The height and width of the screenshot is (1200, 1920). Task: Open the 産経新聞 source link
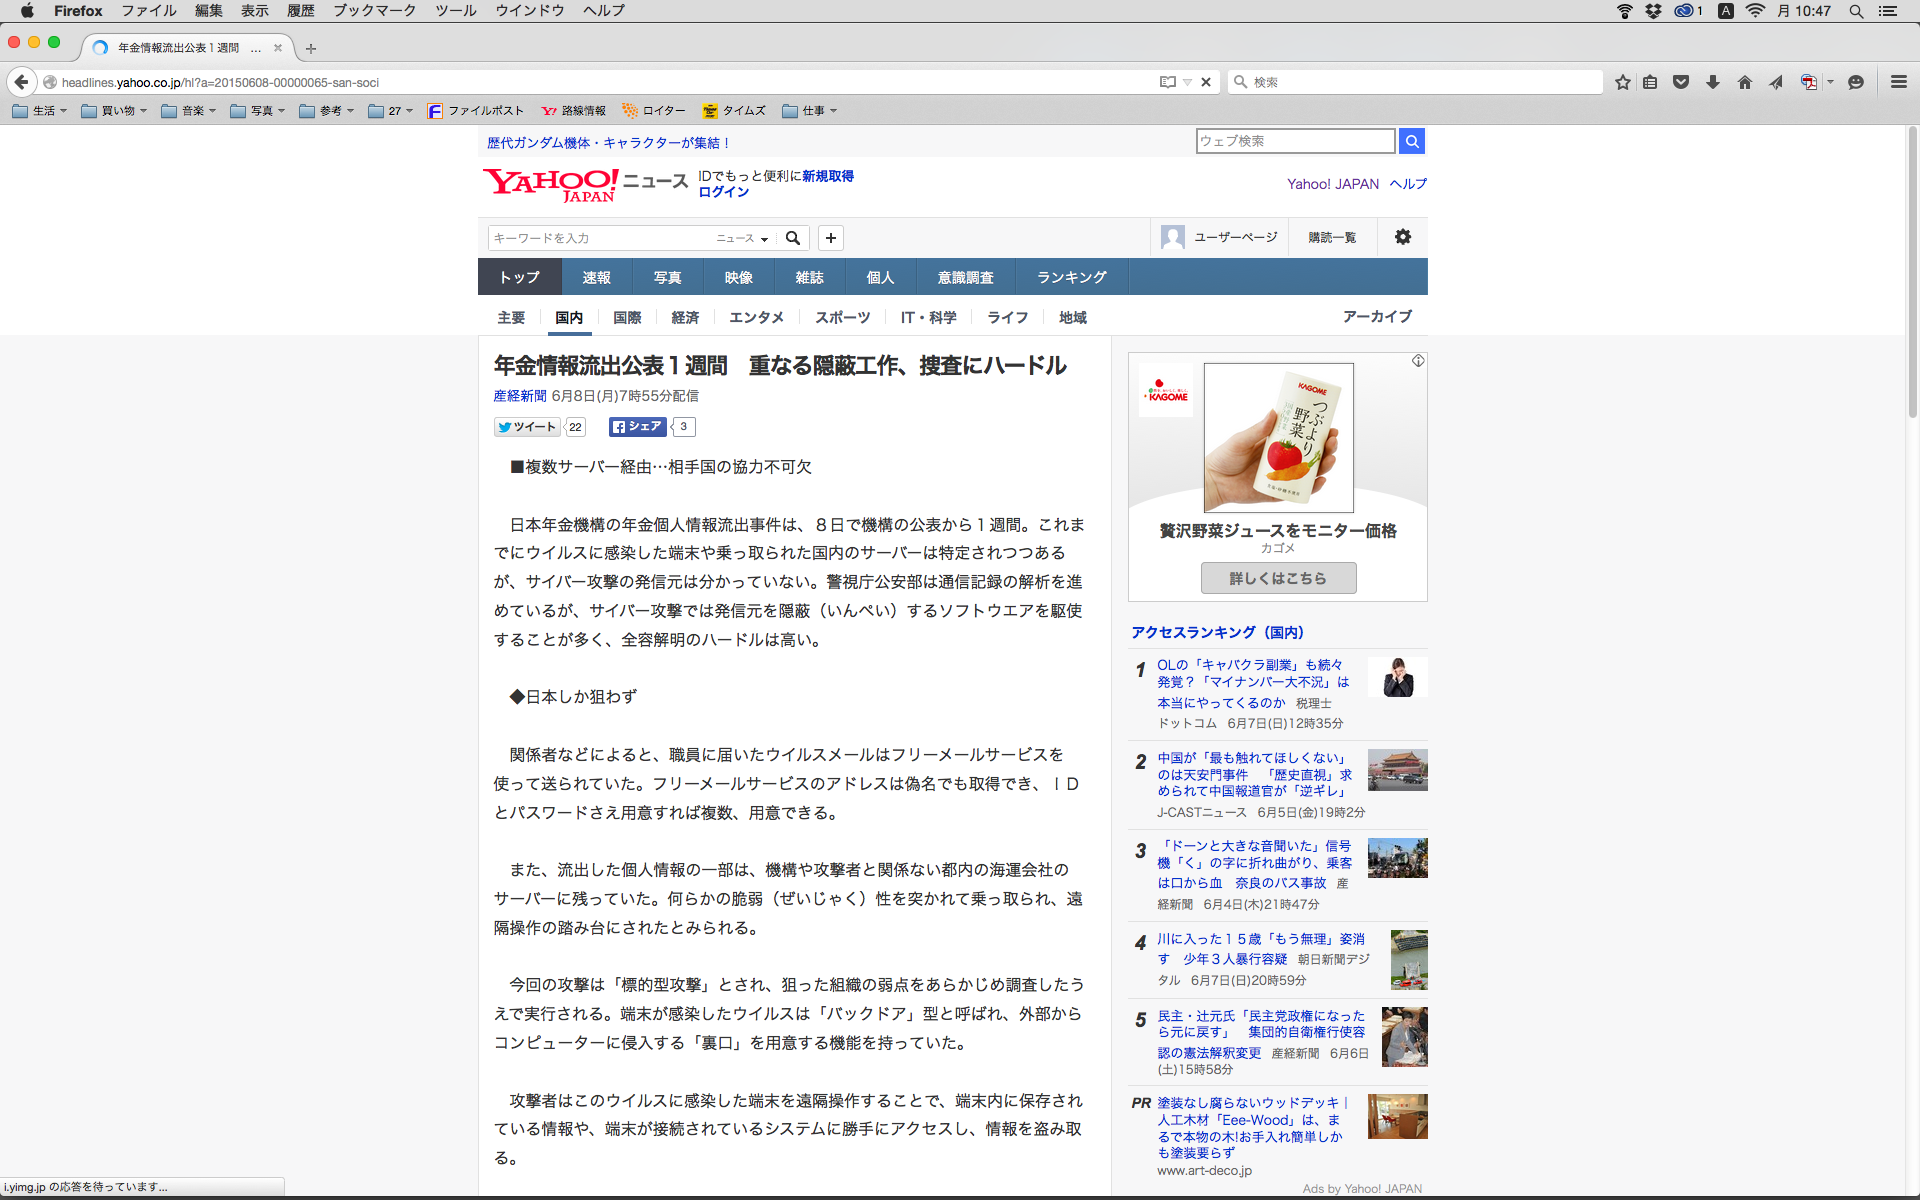[520, 396]
